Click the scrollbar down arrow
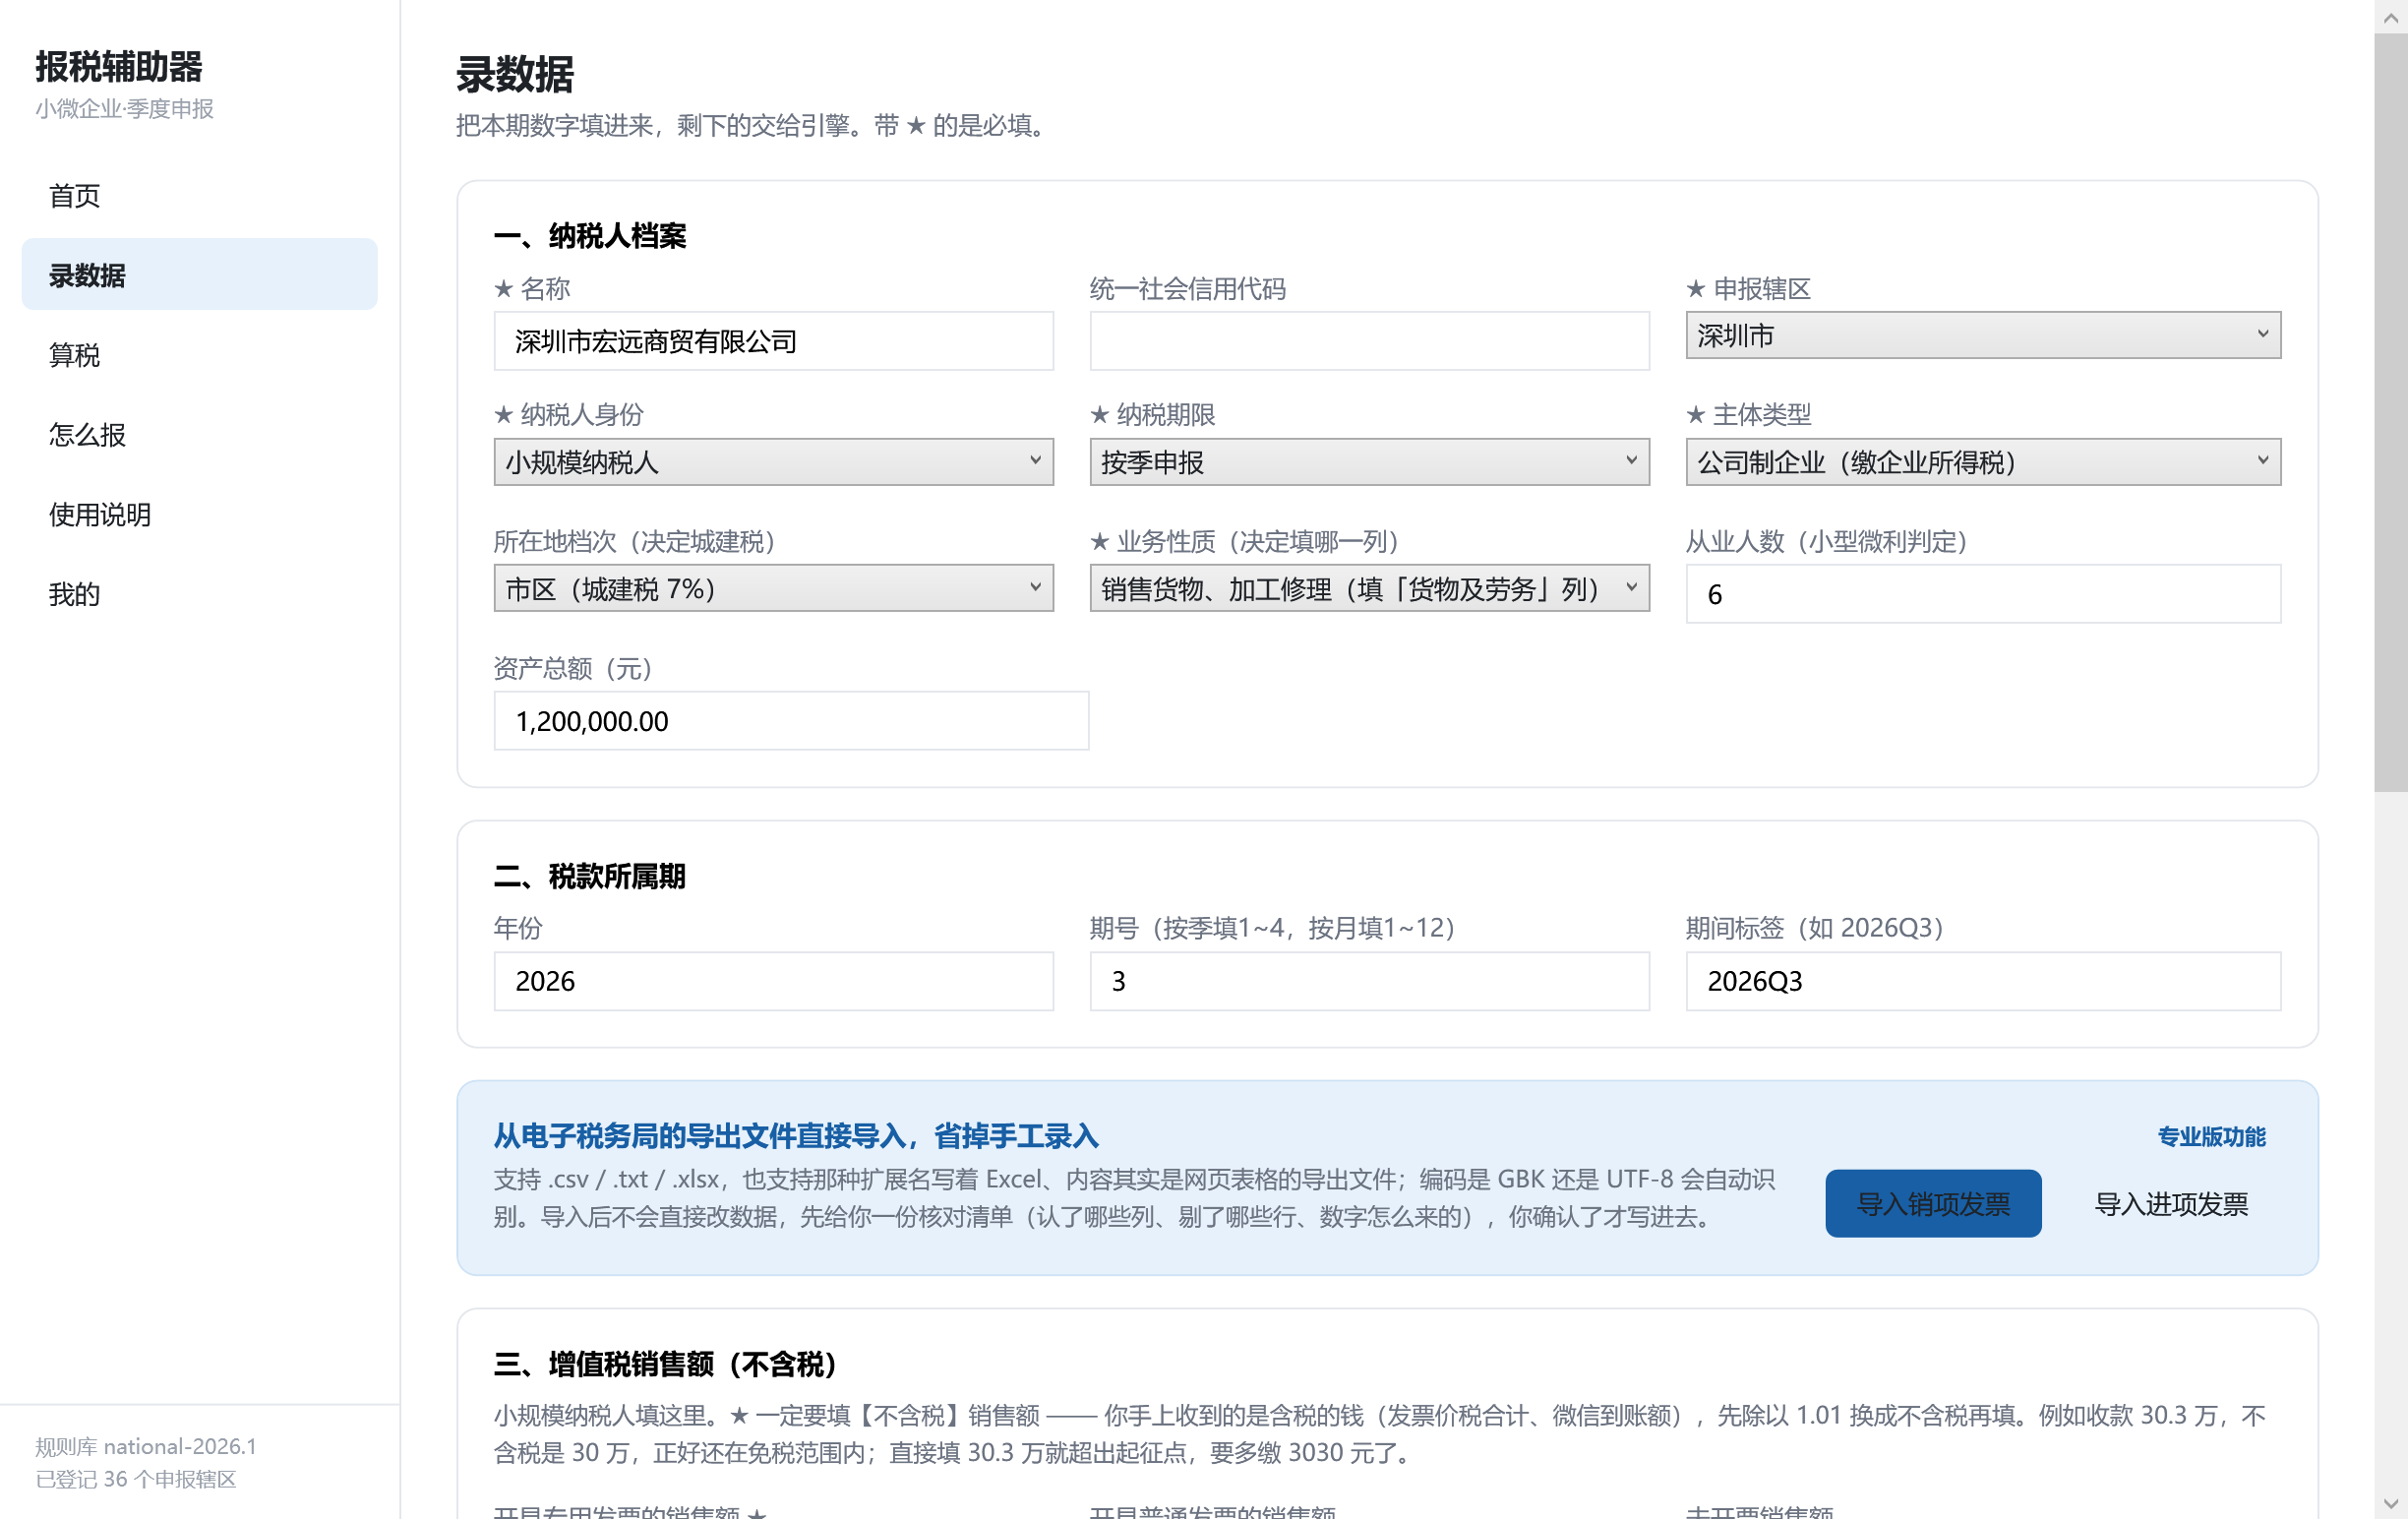Viewport: 2408px width, 1519px height. click(2390, 1503)
